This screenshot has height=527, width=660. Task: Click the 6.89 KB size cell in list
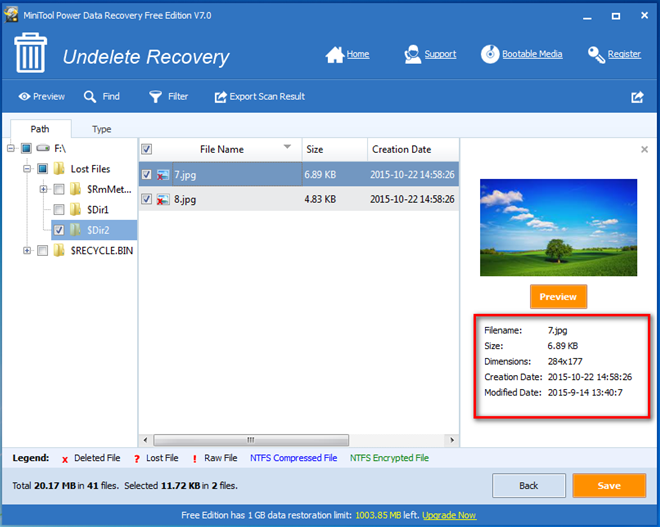tap(320, 175)
